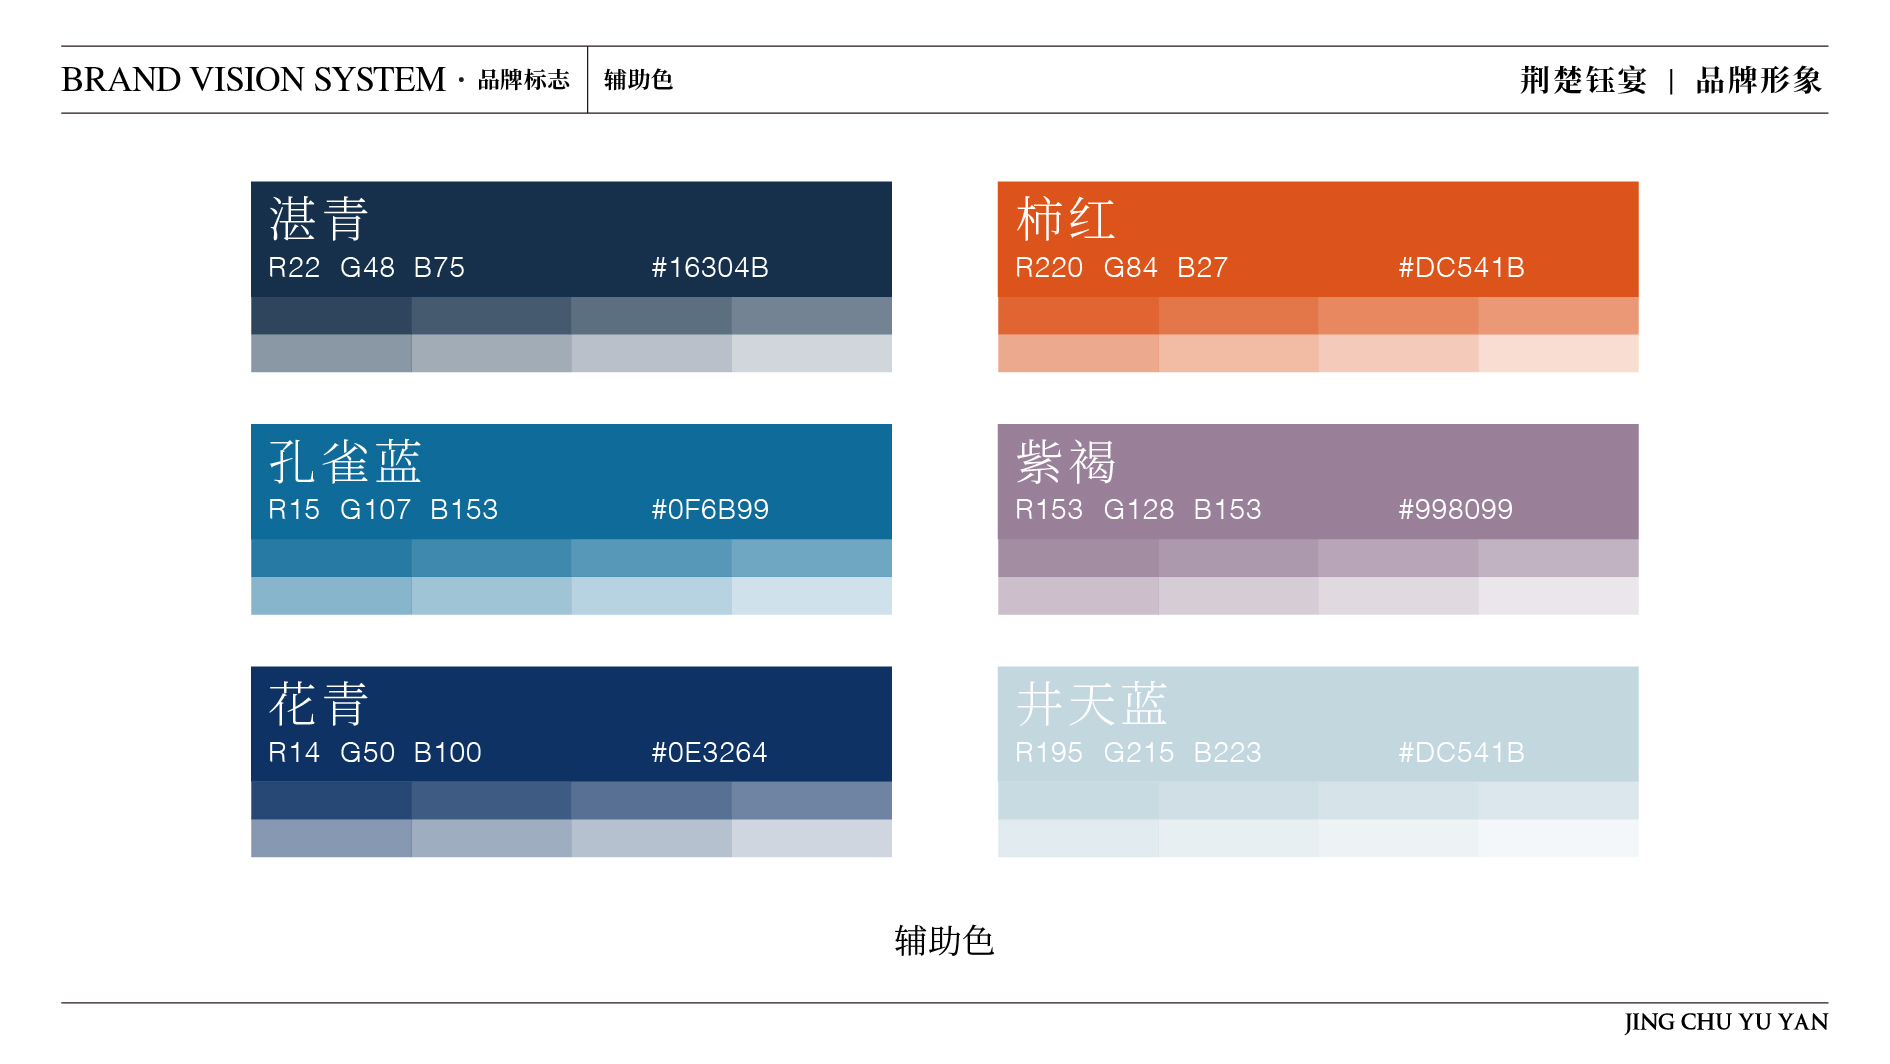Click the 孔雀蓝 color name
This screenshot has height=1064, width=1890.
(x=345, y=462)
